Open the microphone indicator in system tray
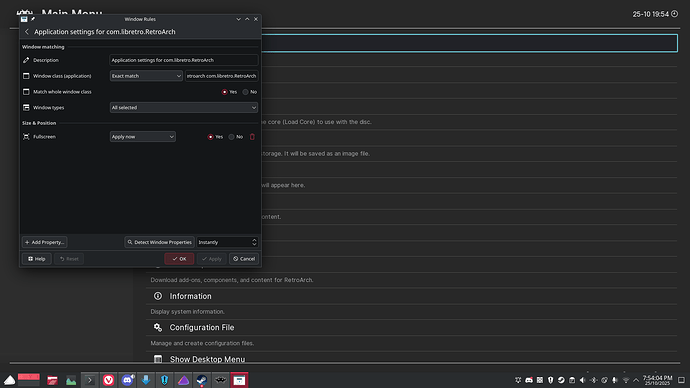The image size is (690, 388). (615, 380)
